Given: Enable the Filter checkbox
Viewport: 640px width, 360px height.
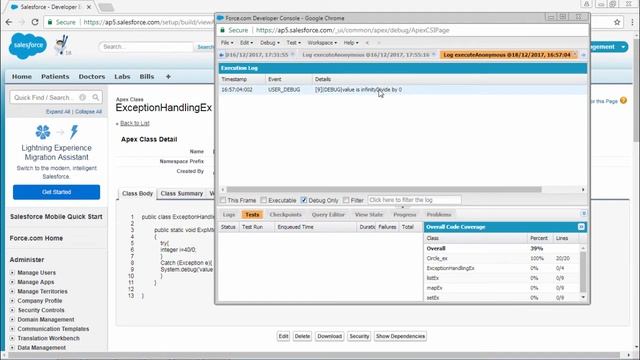Looking at the screenshot, I should (346, 200).
